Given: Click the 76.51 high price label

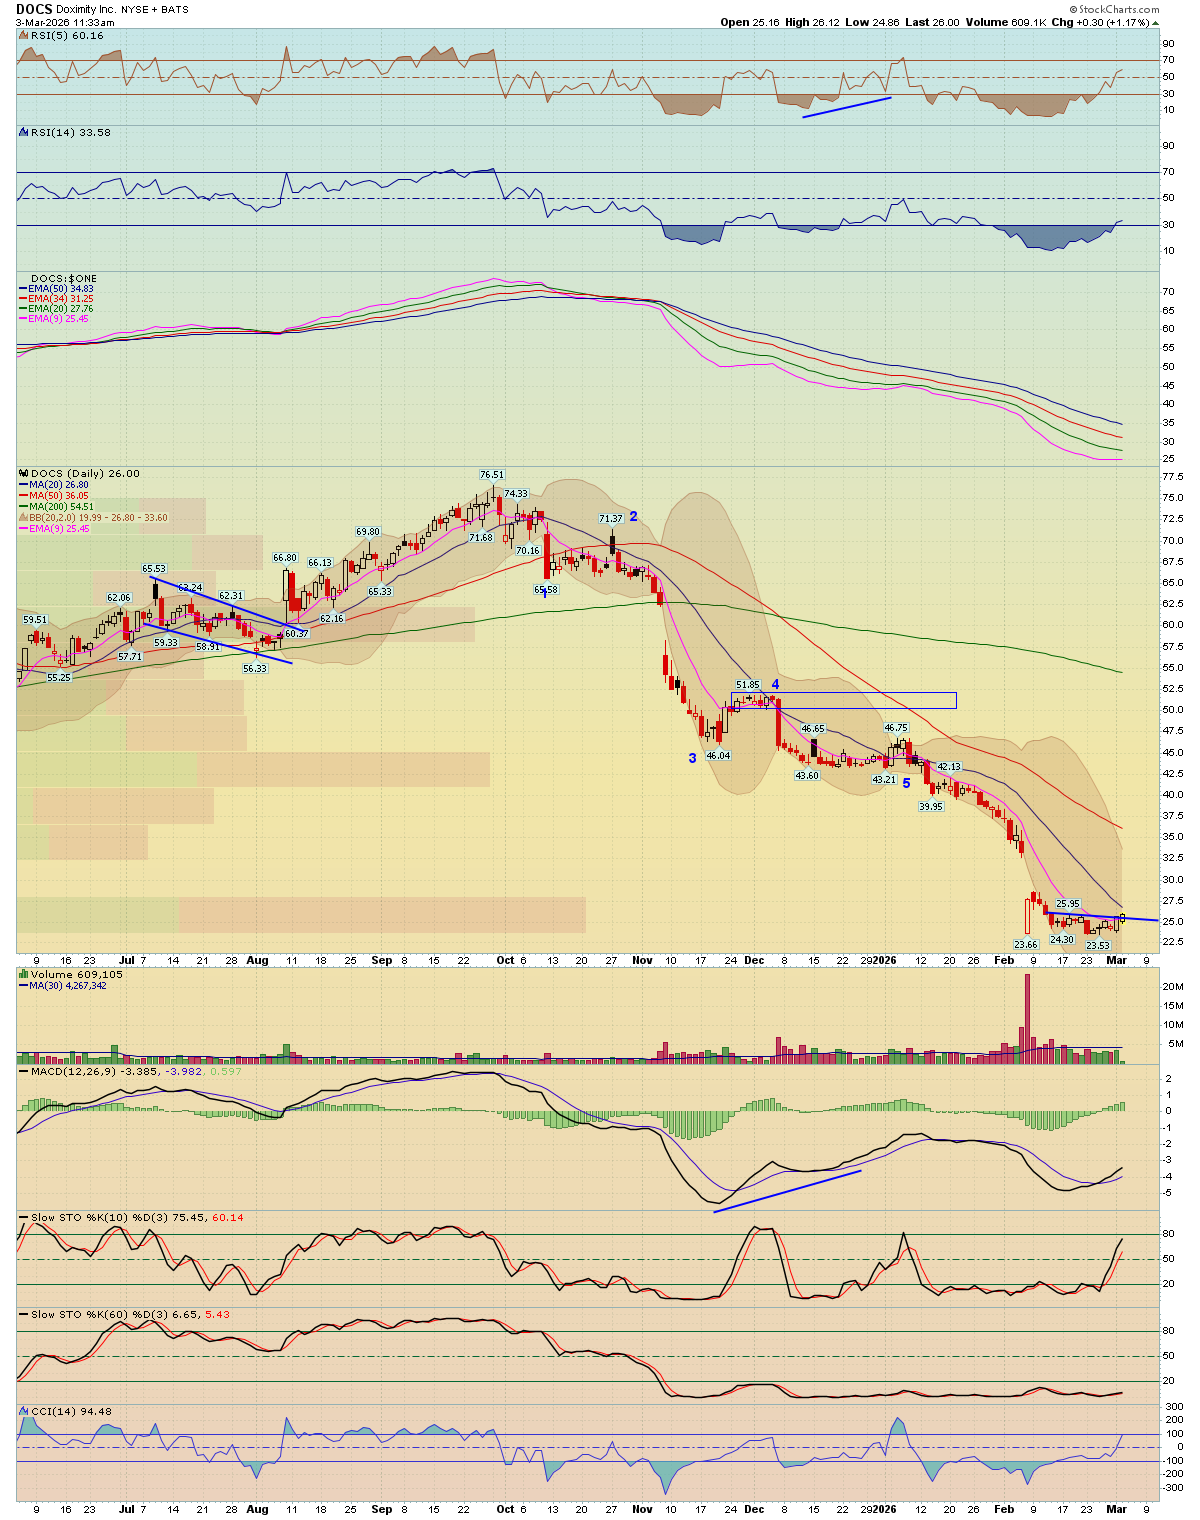Looking at the screenshot, I should 491,475.
